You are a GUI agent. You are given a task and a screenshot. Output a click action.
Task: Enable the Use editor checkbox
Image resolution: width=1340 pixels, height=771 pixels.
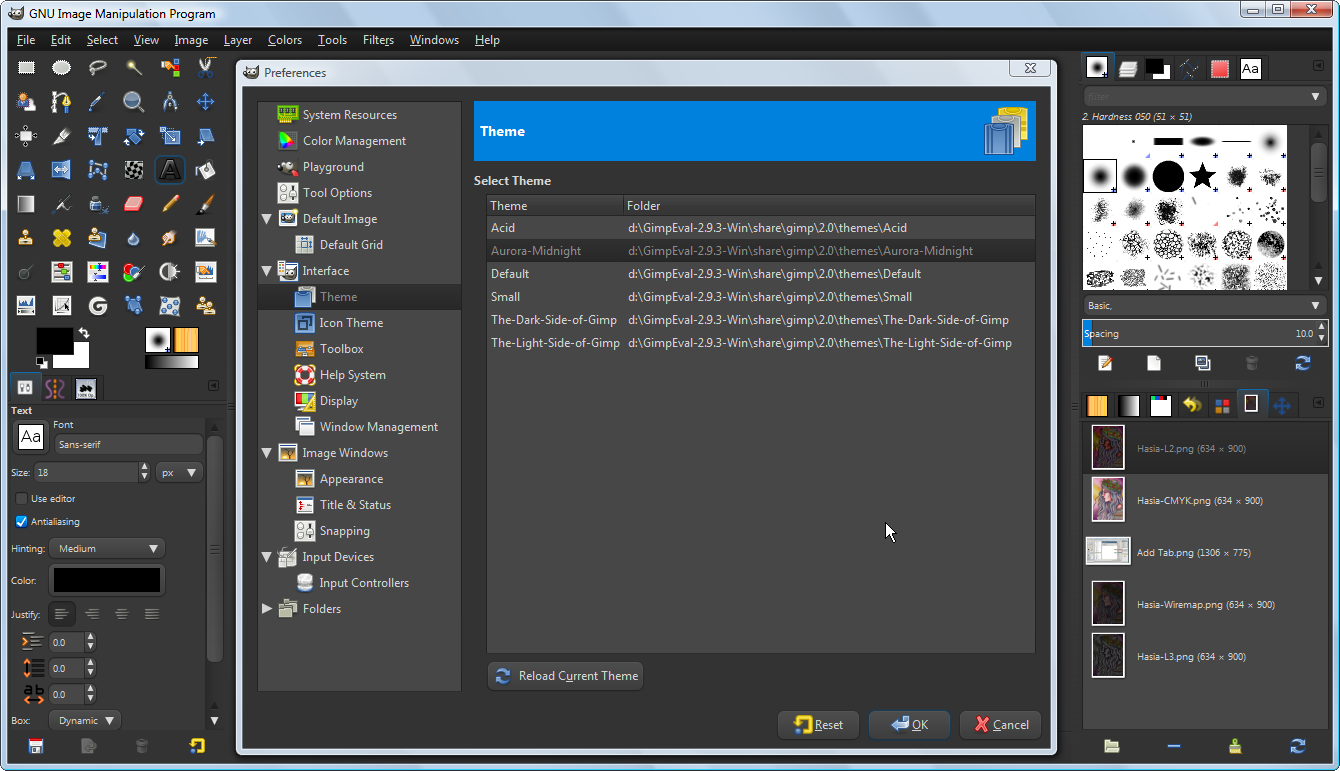[21, 498]
